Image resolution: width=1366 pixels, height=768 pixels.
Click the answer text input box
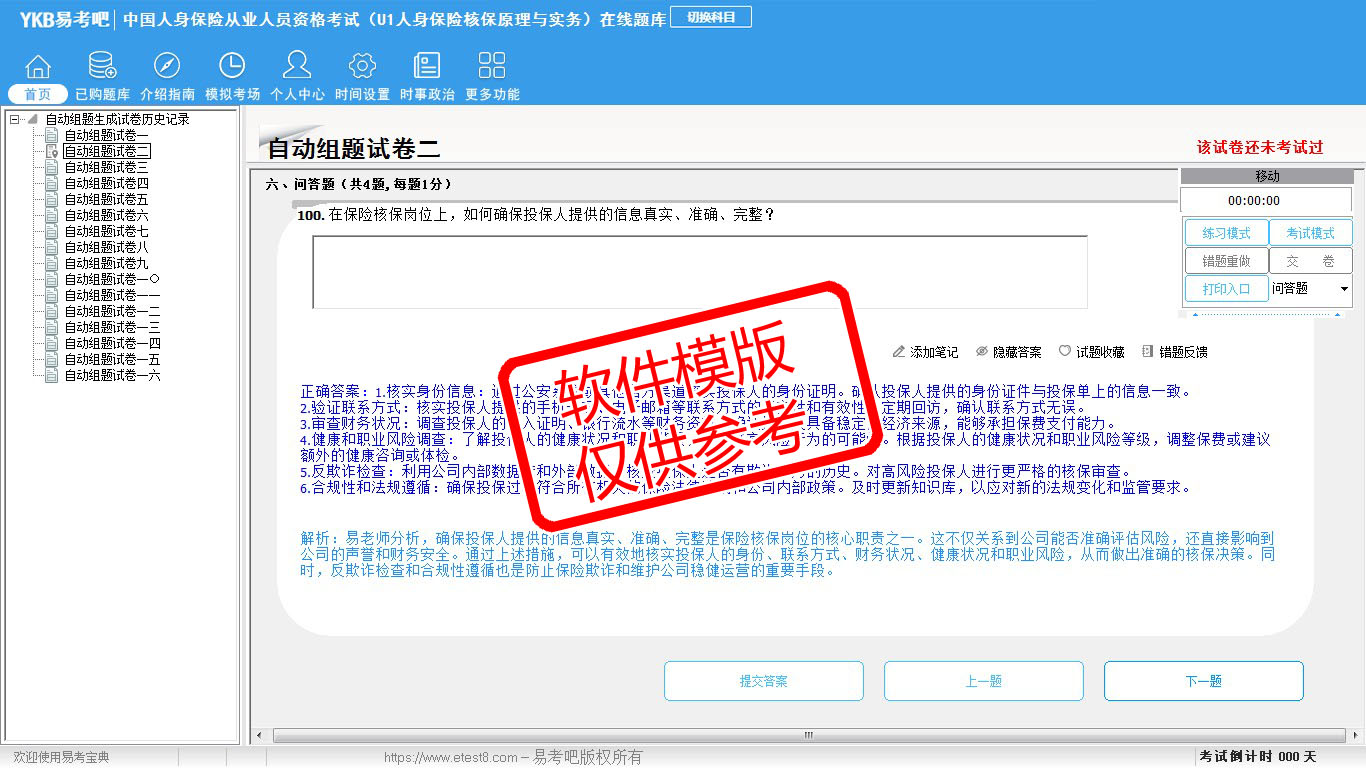click(x=699, y=272)
